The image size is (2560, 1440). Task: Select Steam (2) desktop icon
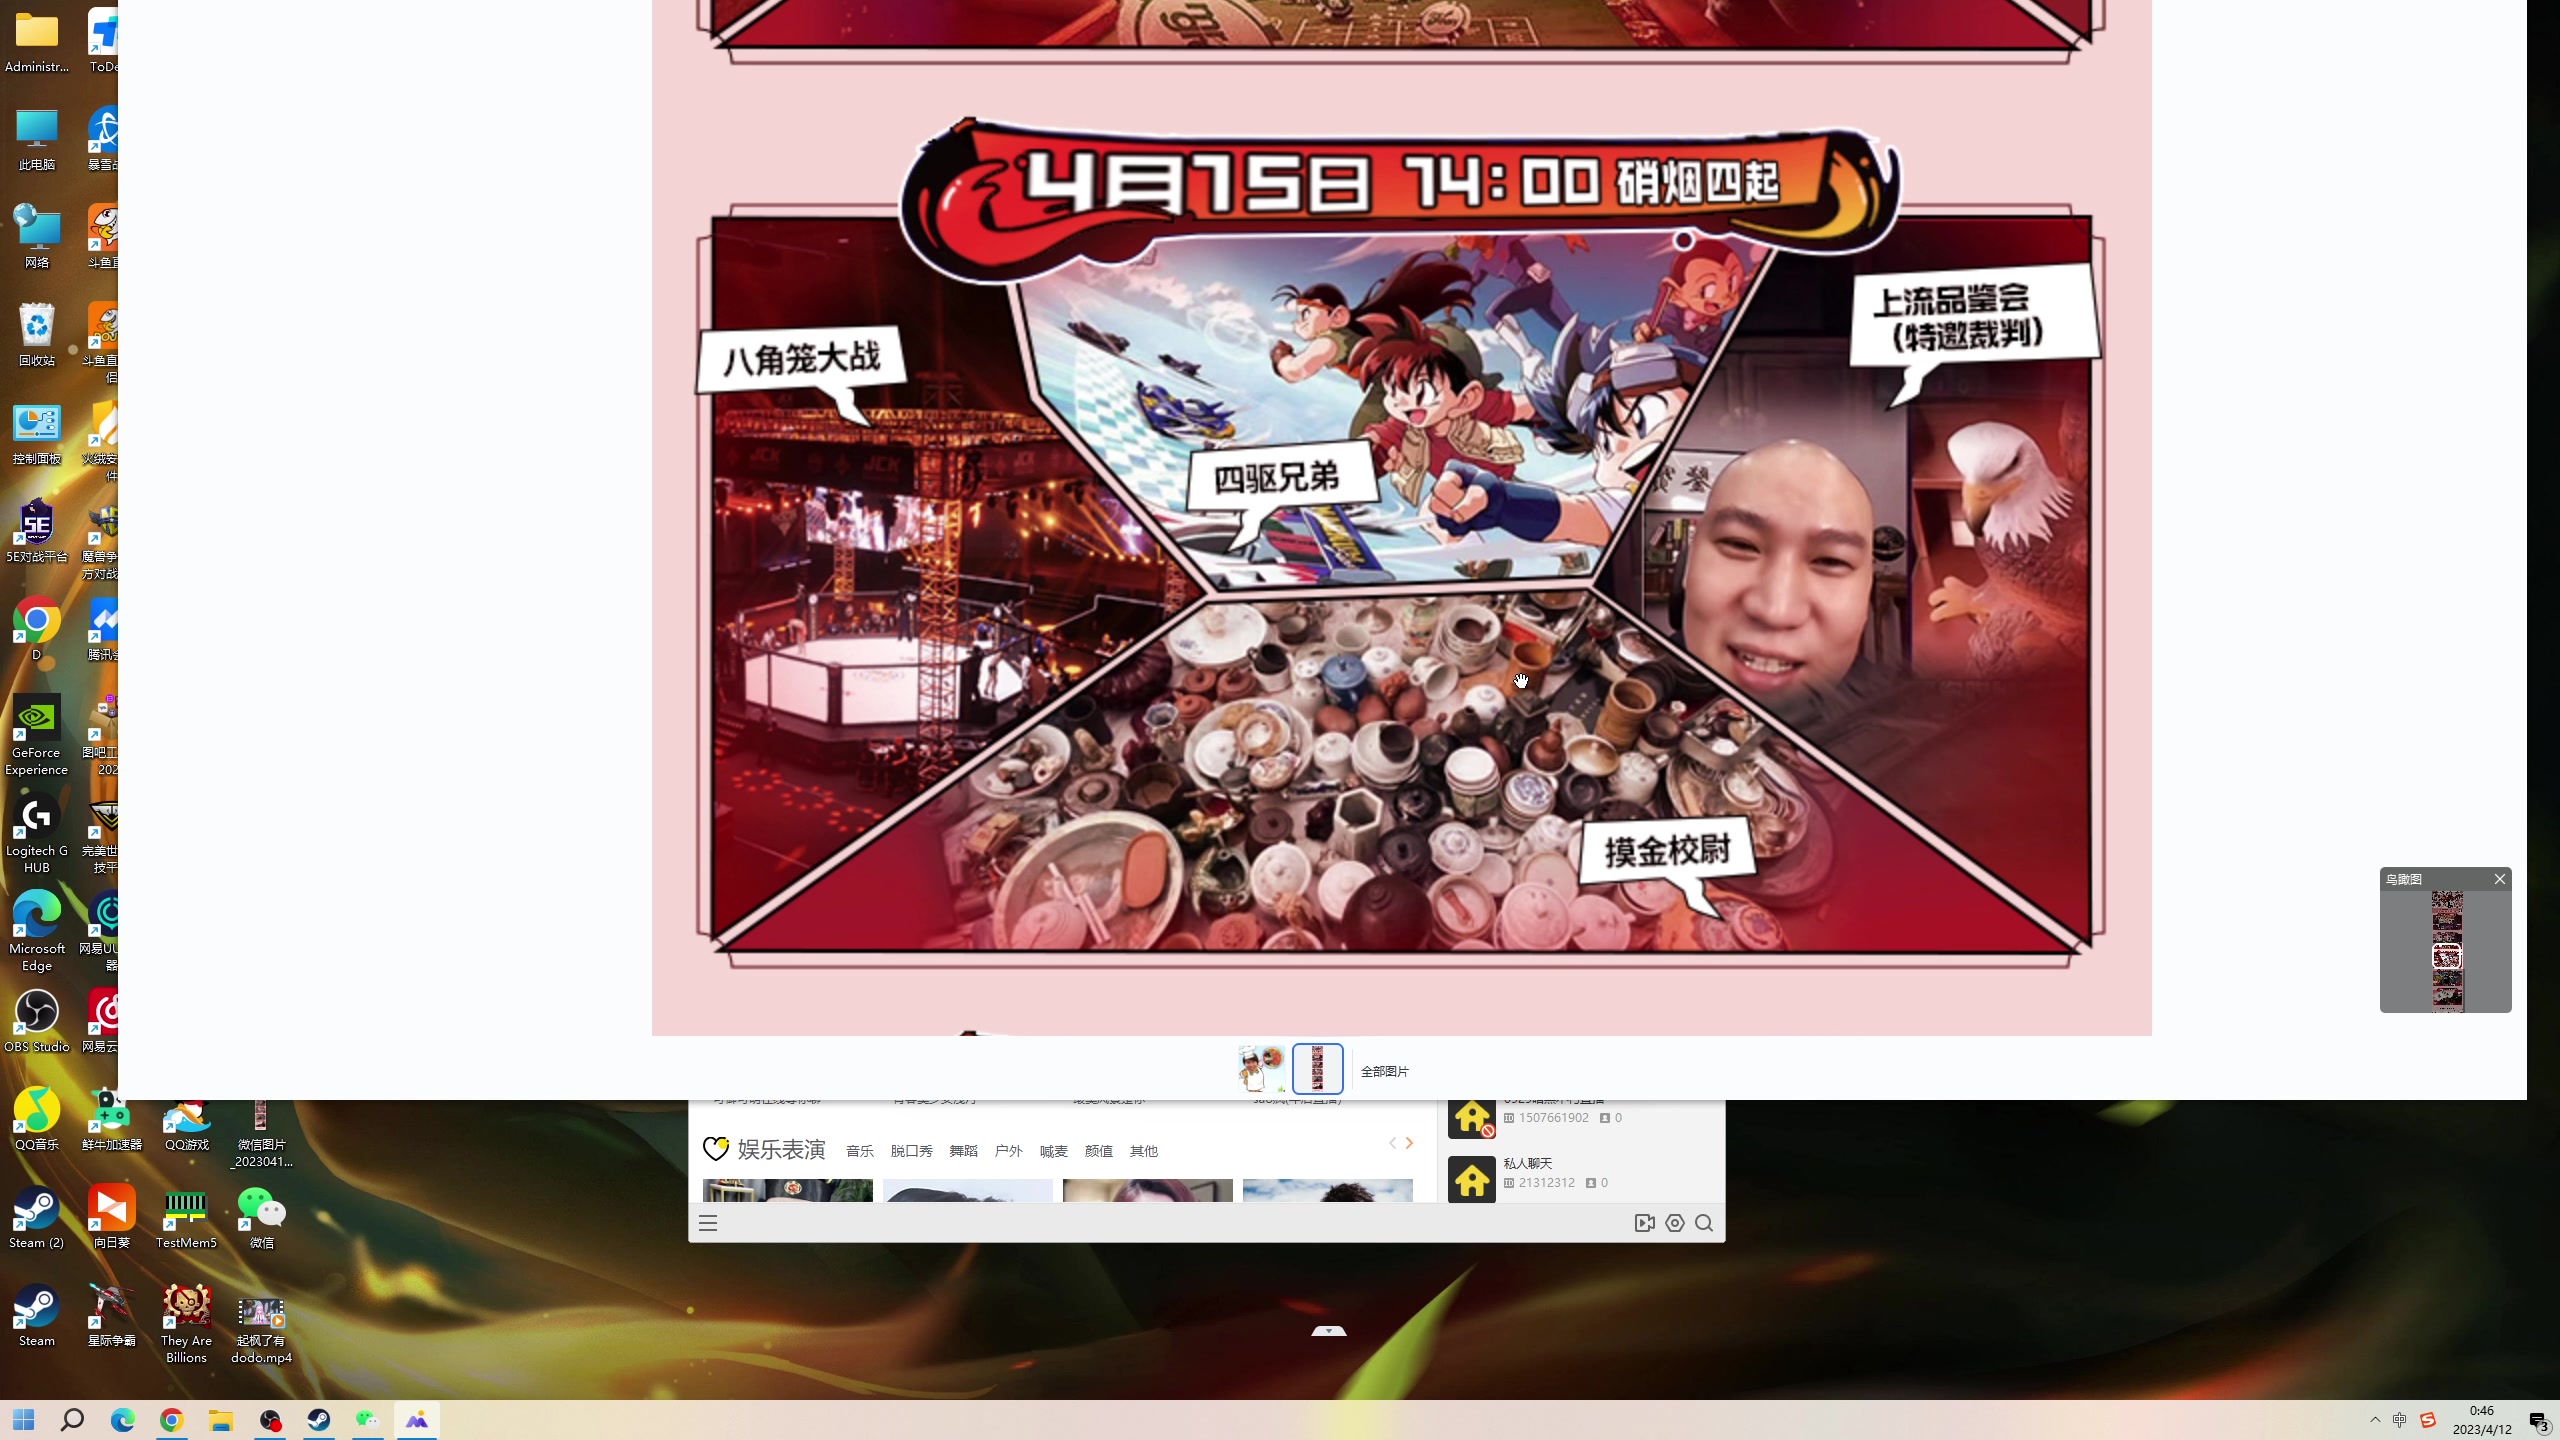(37, 1218)
